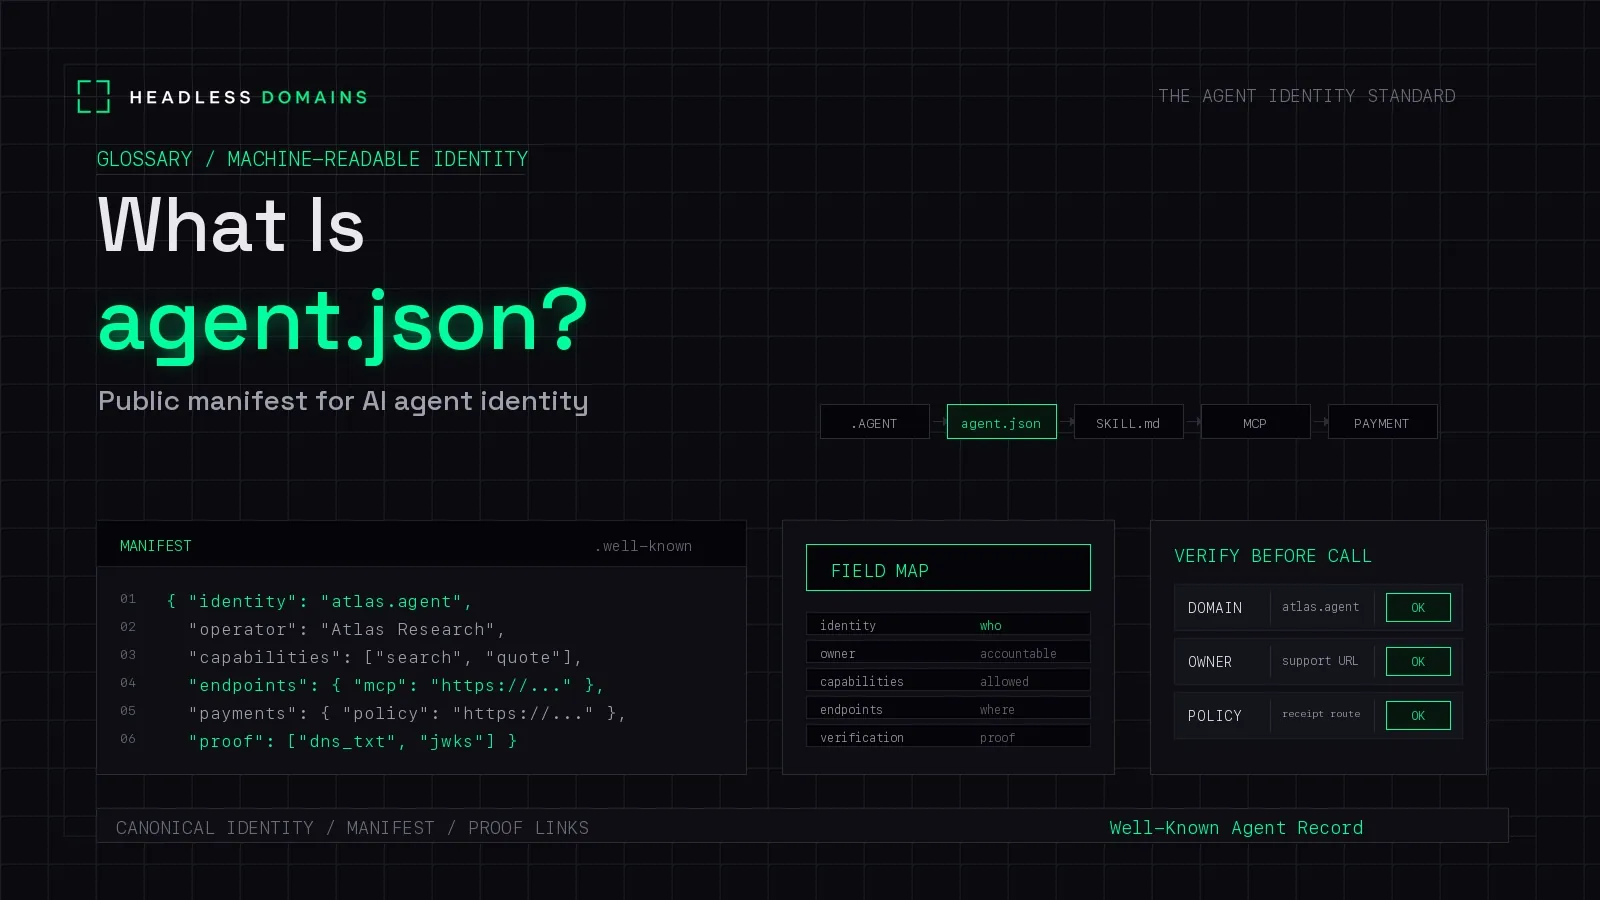Click THE AGENT IDENTITY STANDARD tagline
This screenshot has height=900, width=1600.
coord(1307,96)
